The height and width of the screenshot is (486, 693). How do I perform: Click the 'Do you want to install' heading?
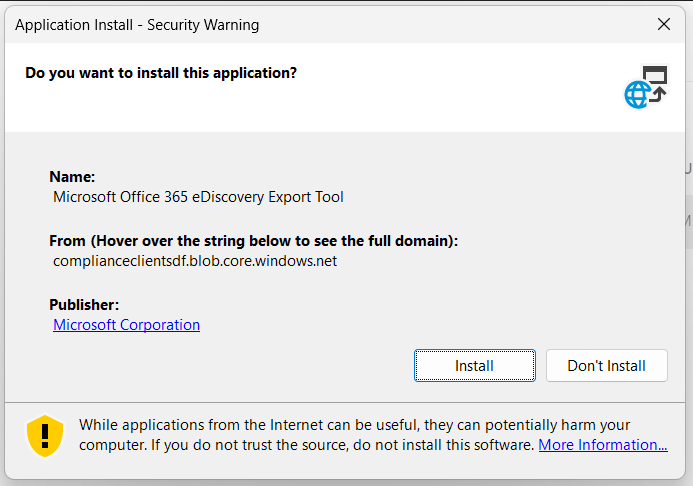click(x=161, y=73)
